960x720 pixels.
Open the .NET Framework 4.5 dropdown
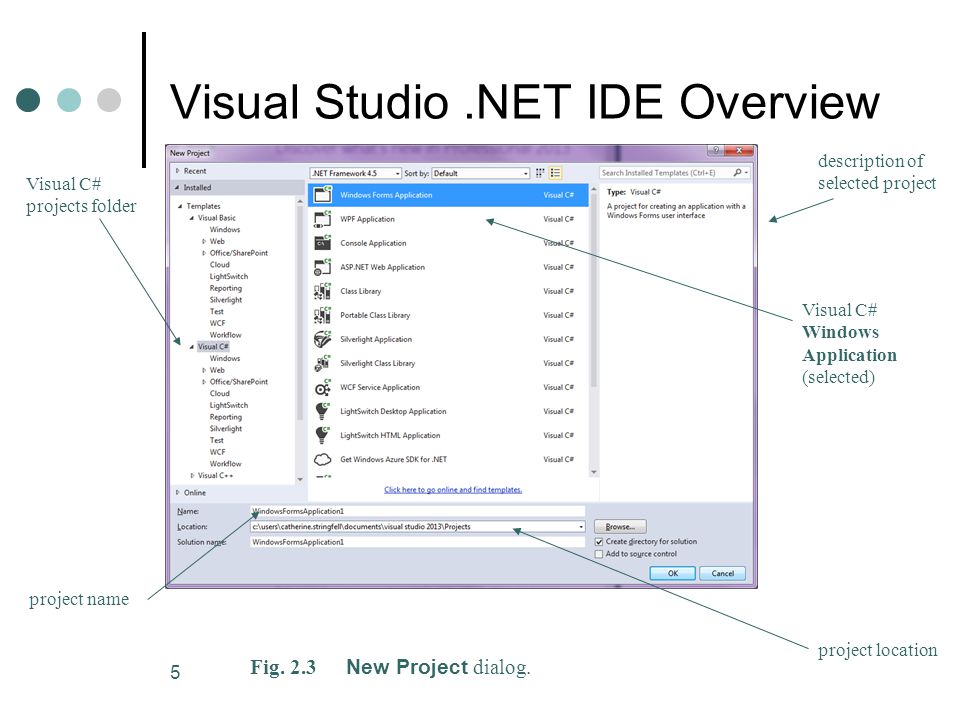point(356,173)
